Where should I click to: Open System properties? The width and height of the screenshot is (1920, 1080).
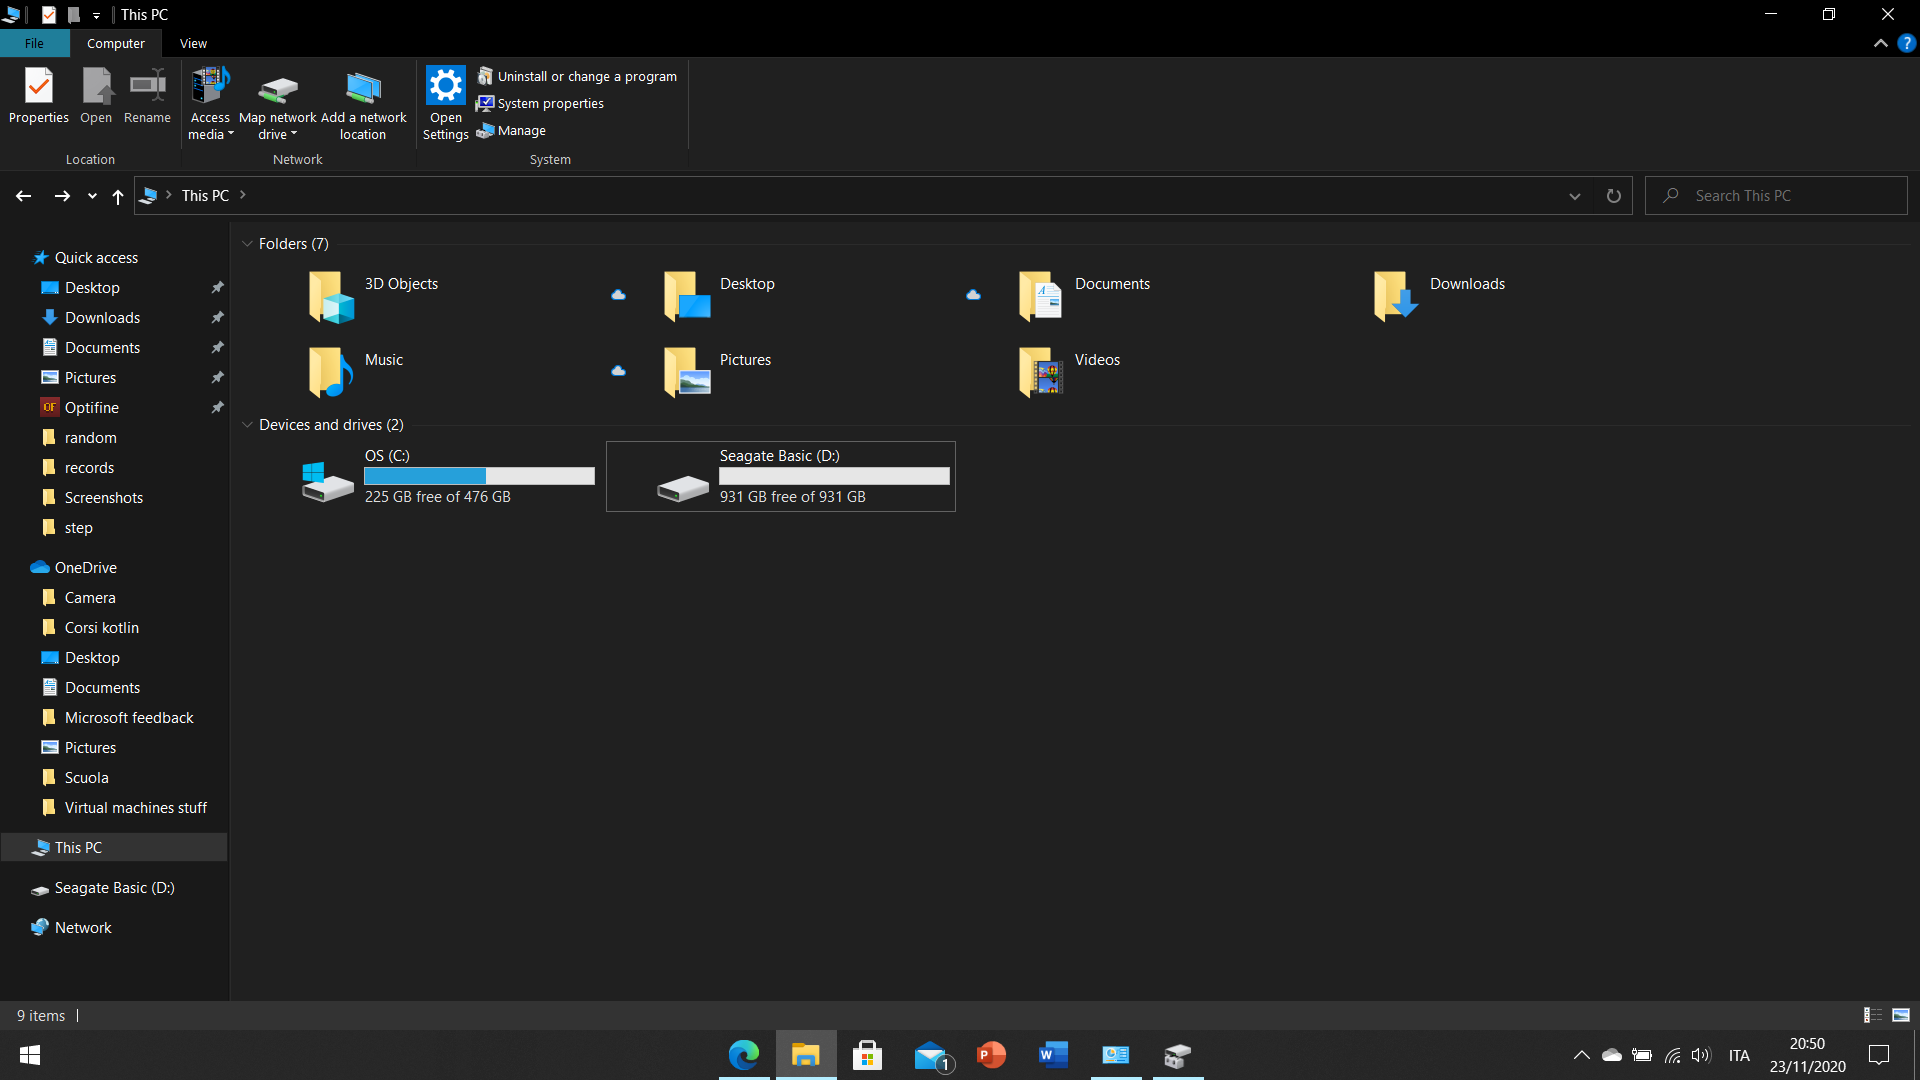541,103
